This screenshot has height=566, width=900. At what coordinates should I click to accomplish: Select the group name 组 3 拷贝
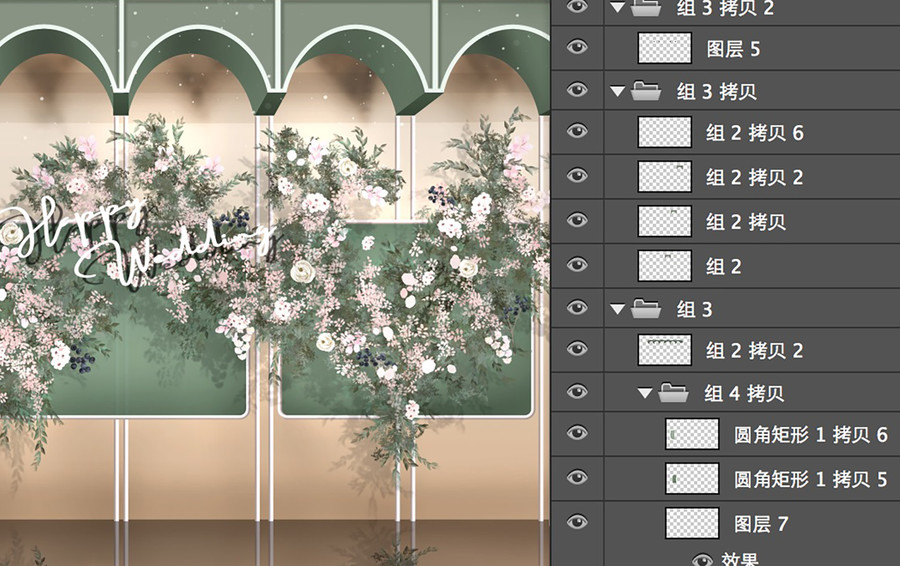tap(717, 91)
